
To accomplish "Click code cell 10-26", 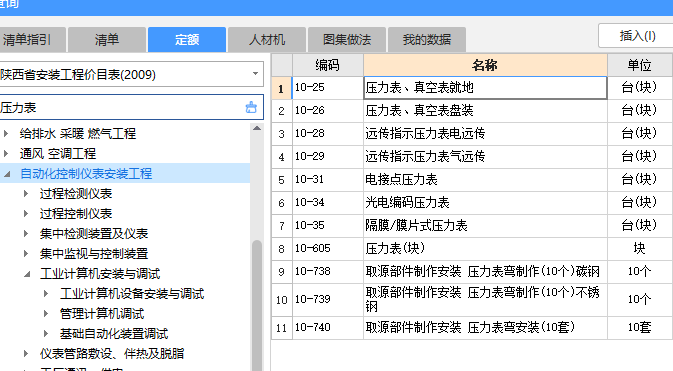I will [x=328, y=111].
